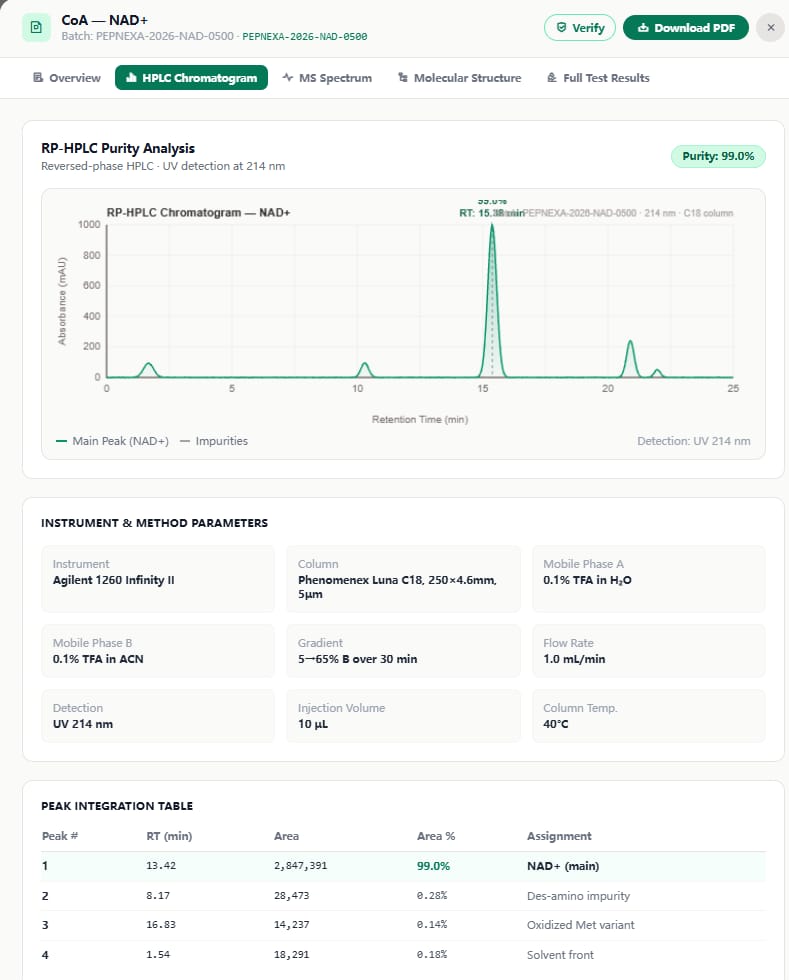Screen dimensions: 789x980
Task: Click the impurity peak near 21 min
Action: [630, 359]
